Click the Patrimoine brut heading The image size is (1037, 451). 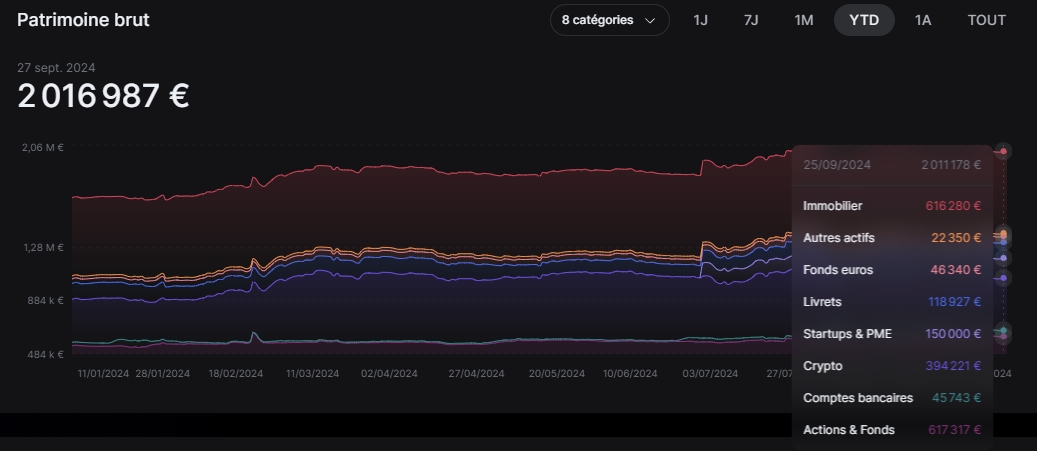pyautogui.click(x=83, y=20)
